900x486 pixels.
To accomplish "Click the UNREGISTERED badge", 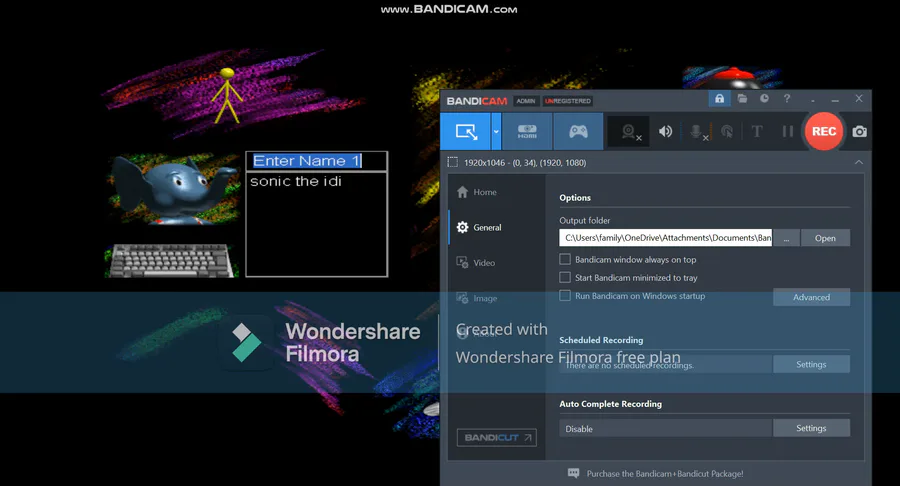I will pos(568,101).
